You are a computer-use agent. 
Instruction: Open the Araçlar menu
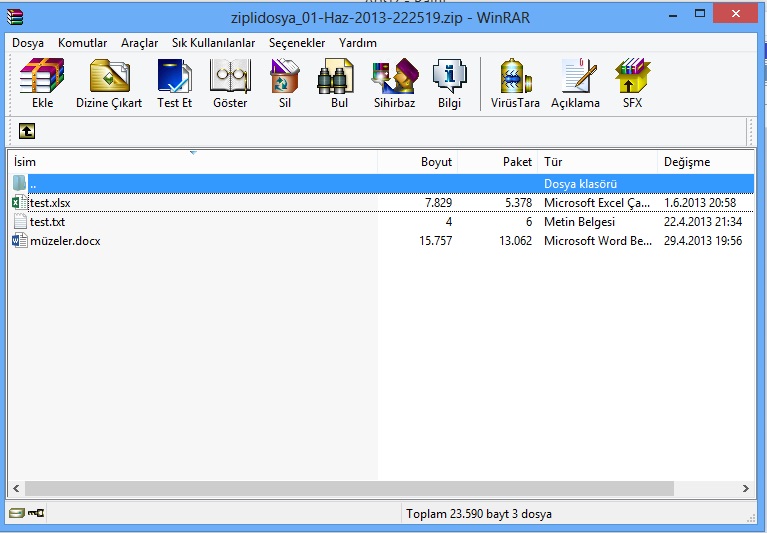[x=139, y=43]
